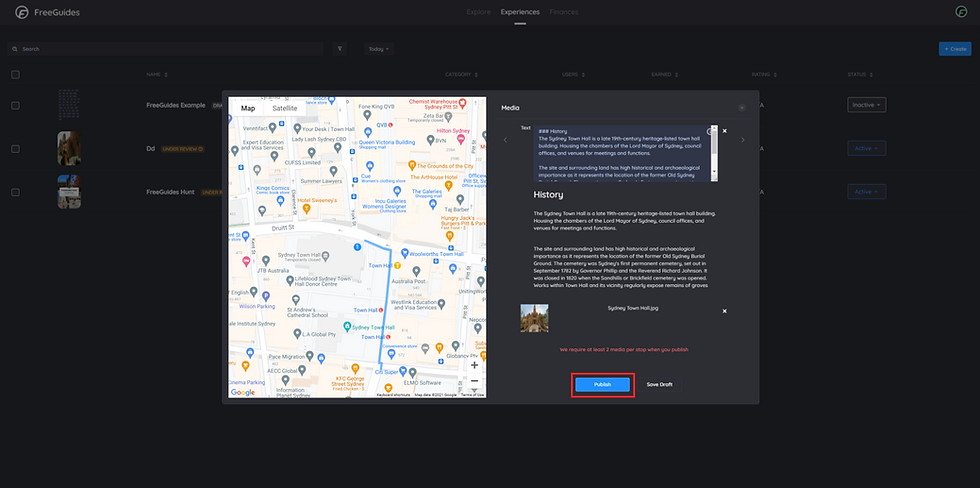This screenshot has height=488, width=980.
Task: Switch the map to Map view
Action: [248, 108]
